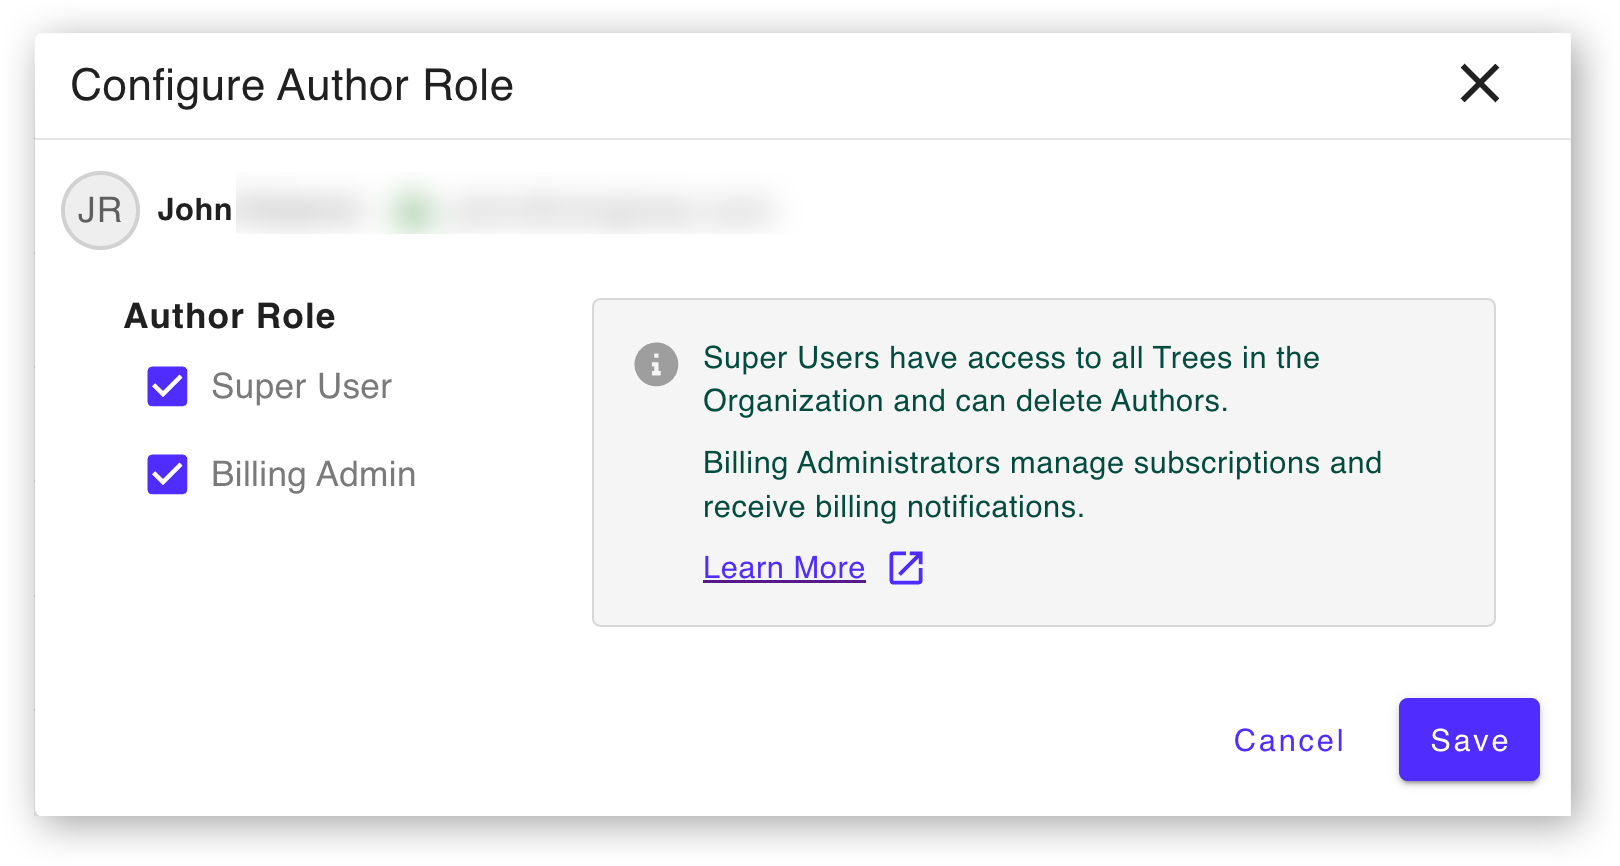
Task: Click the JR avatar circle
Action: (x=100, y=210)
